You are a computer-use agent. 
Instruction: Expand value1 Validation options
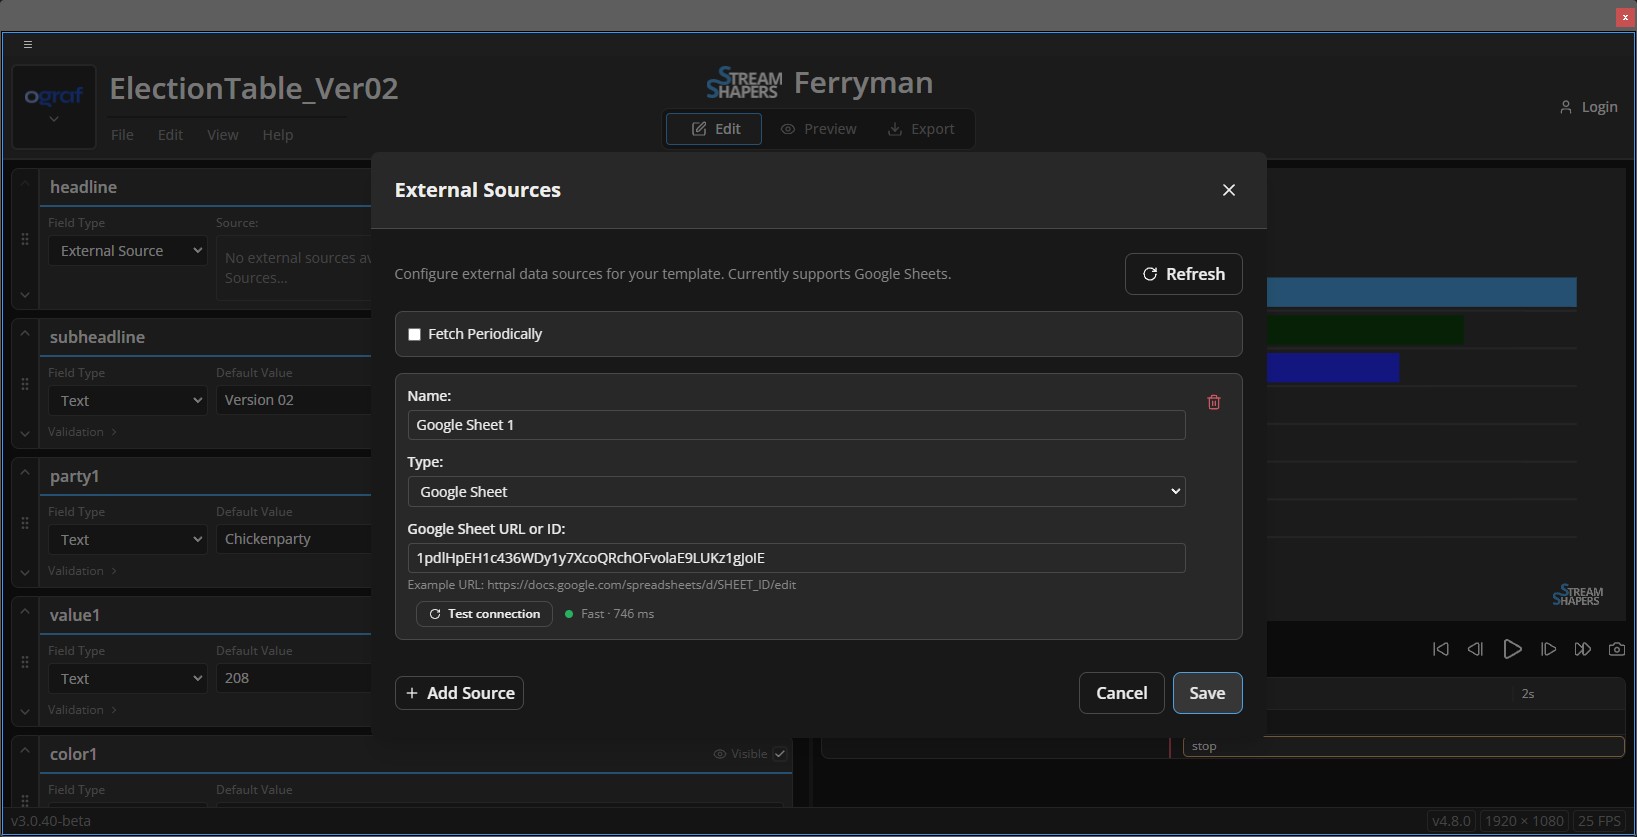point(82,710)
